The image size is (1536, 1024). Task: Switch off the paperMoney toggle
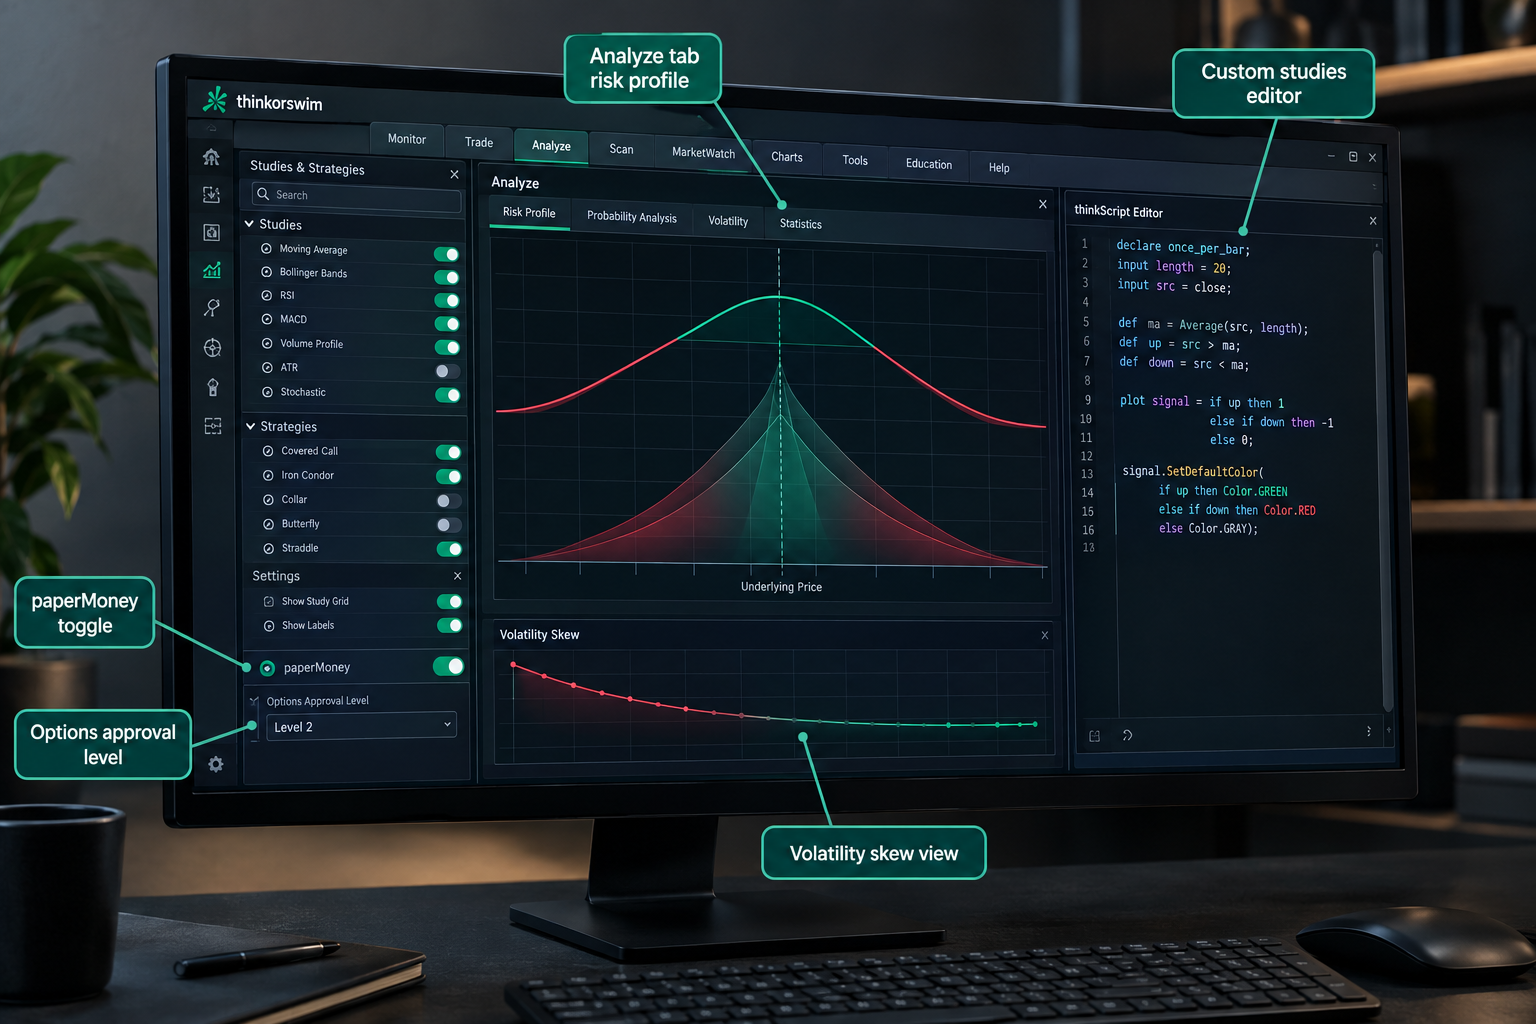click(x=449, y=666)
